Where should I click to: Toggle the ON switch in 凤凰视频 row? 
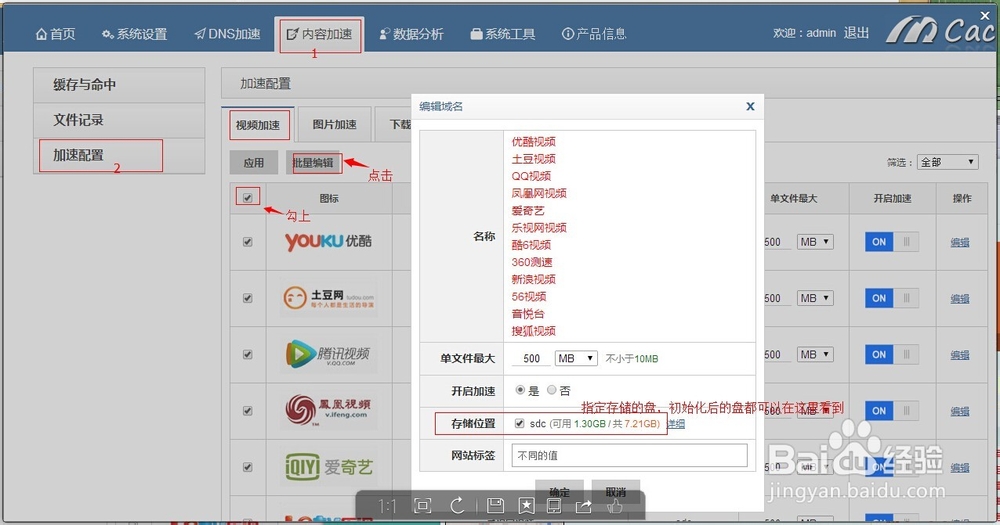tap(892, 410)
